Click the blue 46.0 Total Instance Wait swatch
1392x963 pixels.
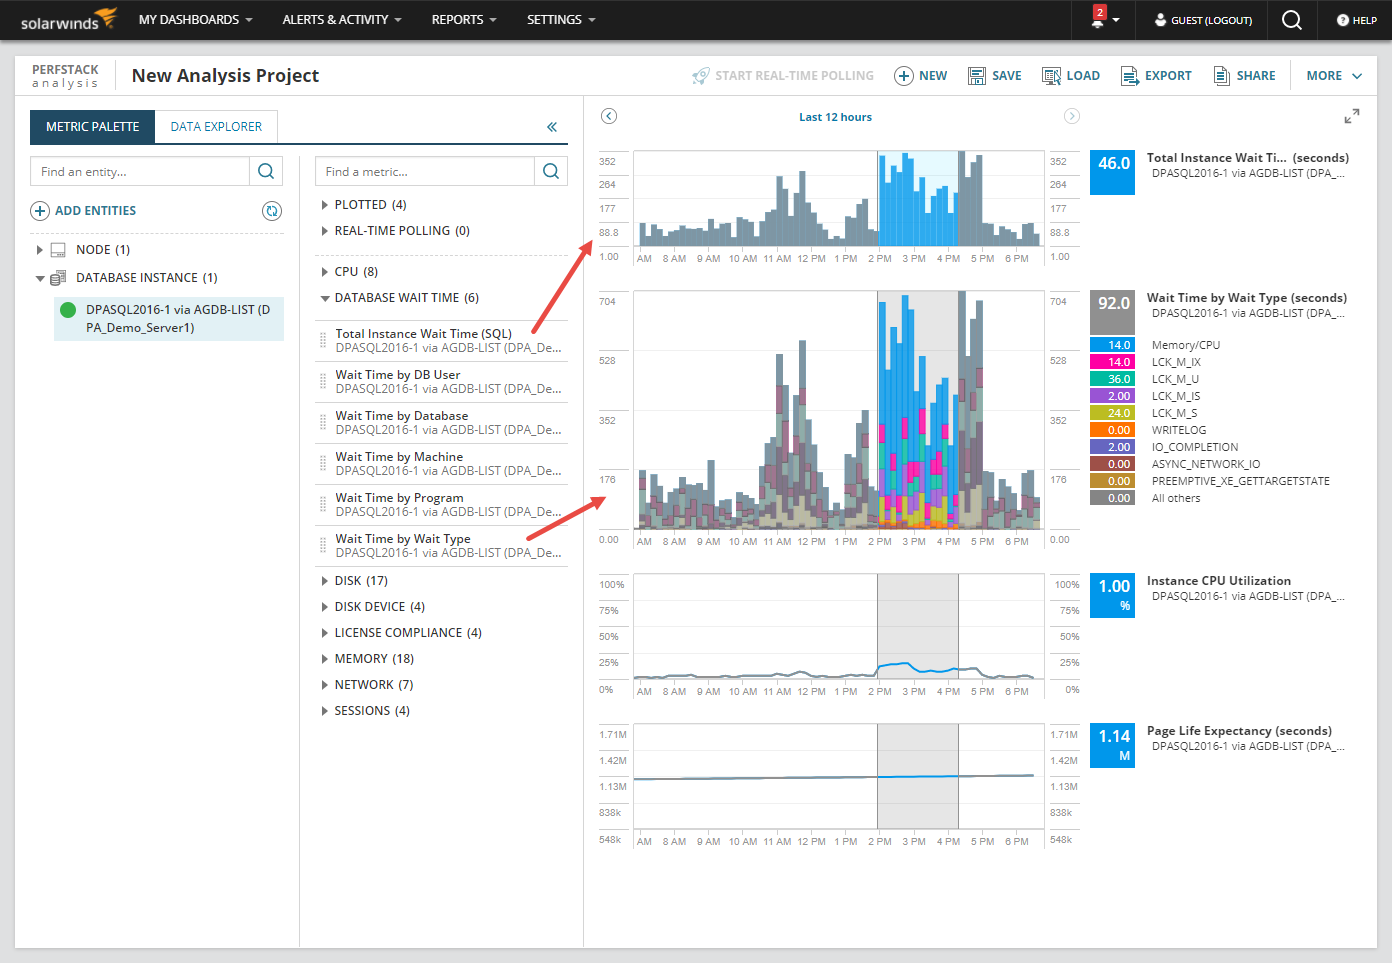(x=1112, y=172)
